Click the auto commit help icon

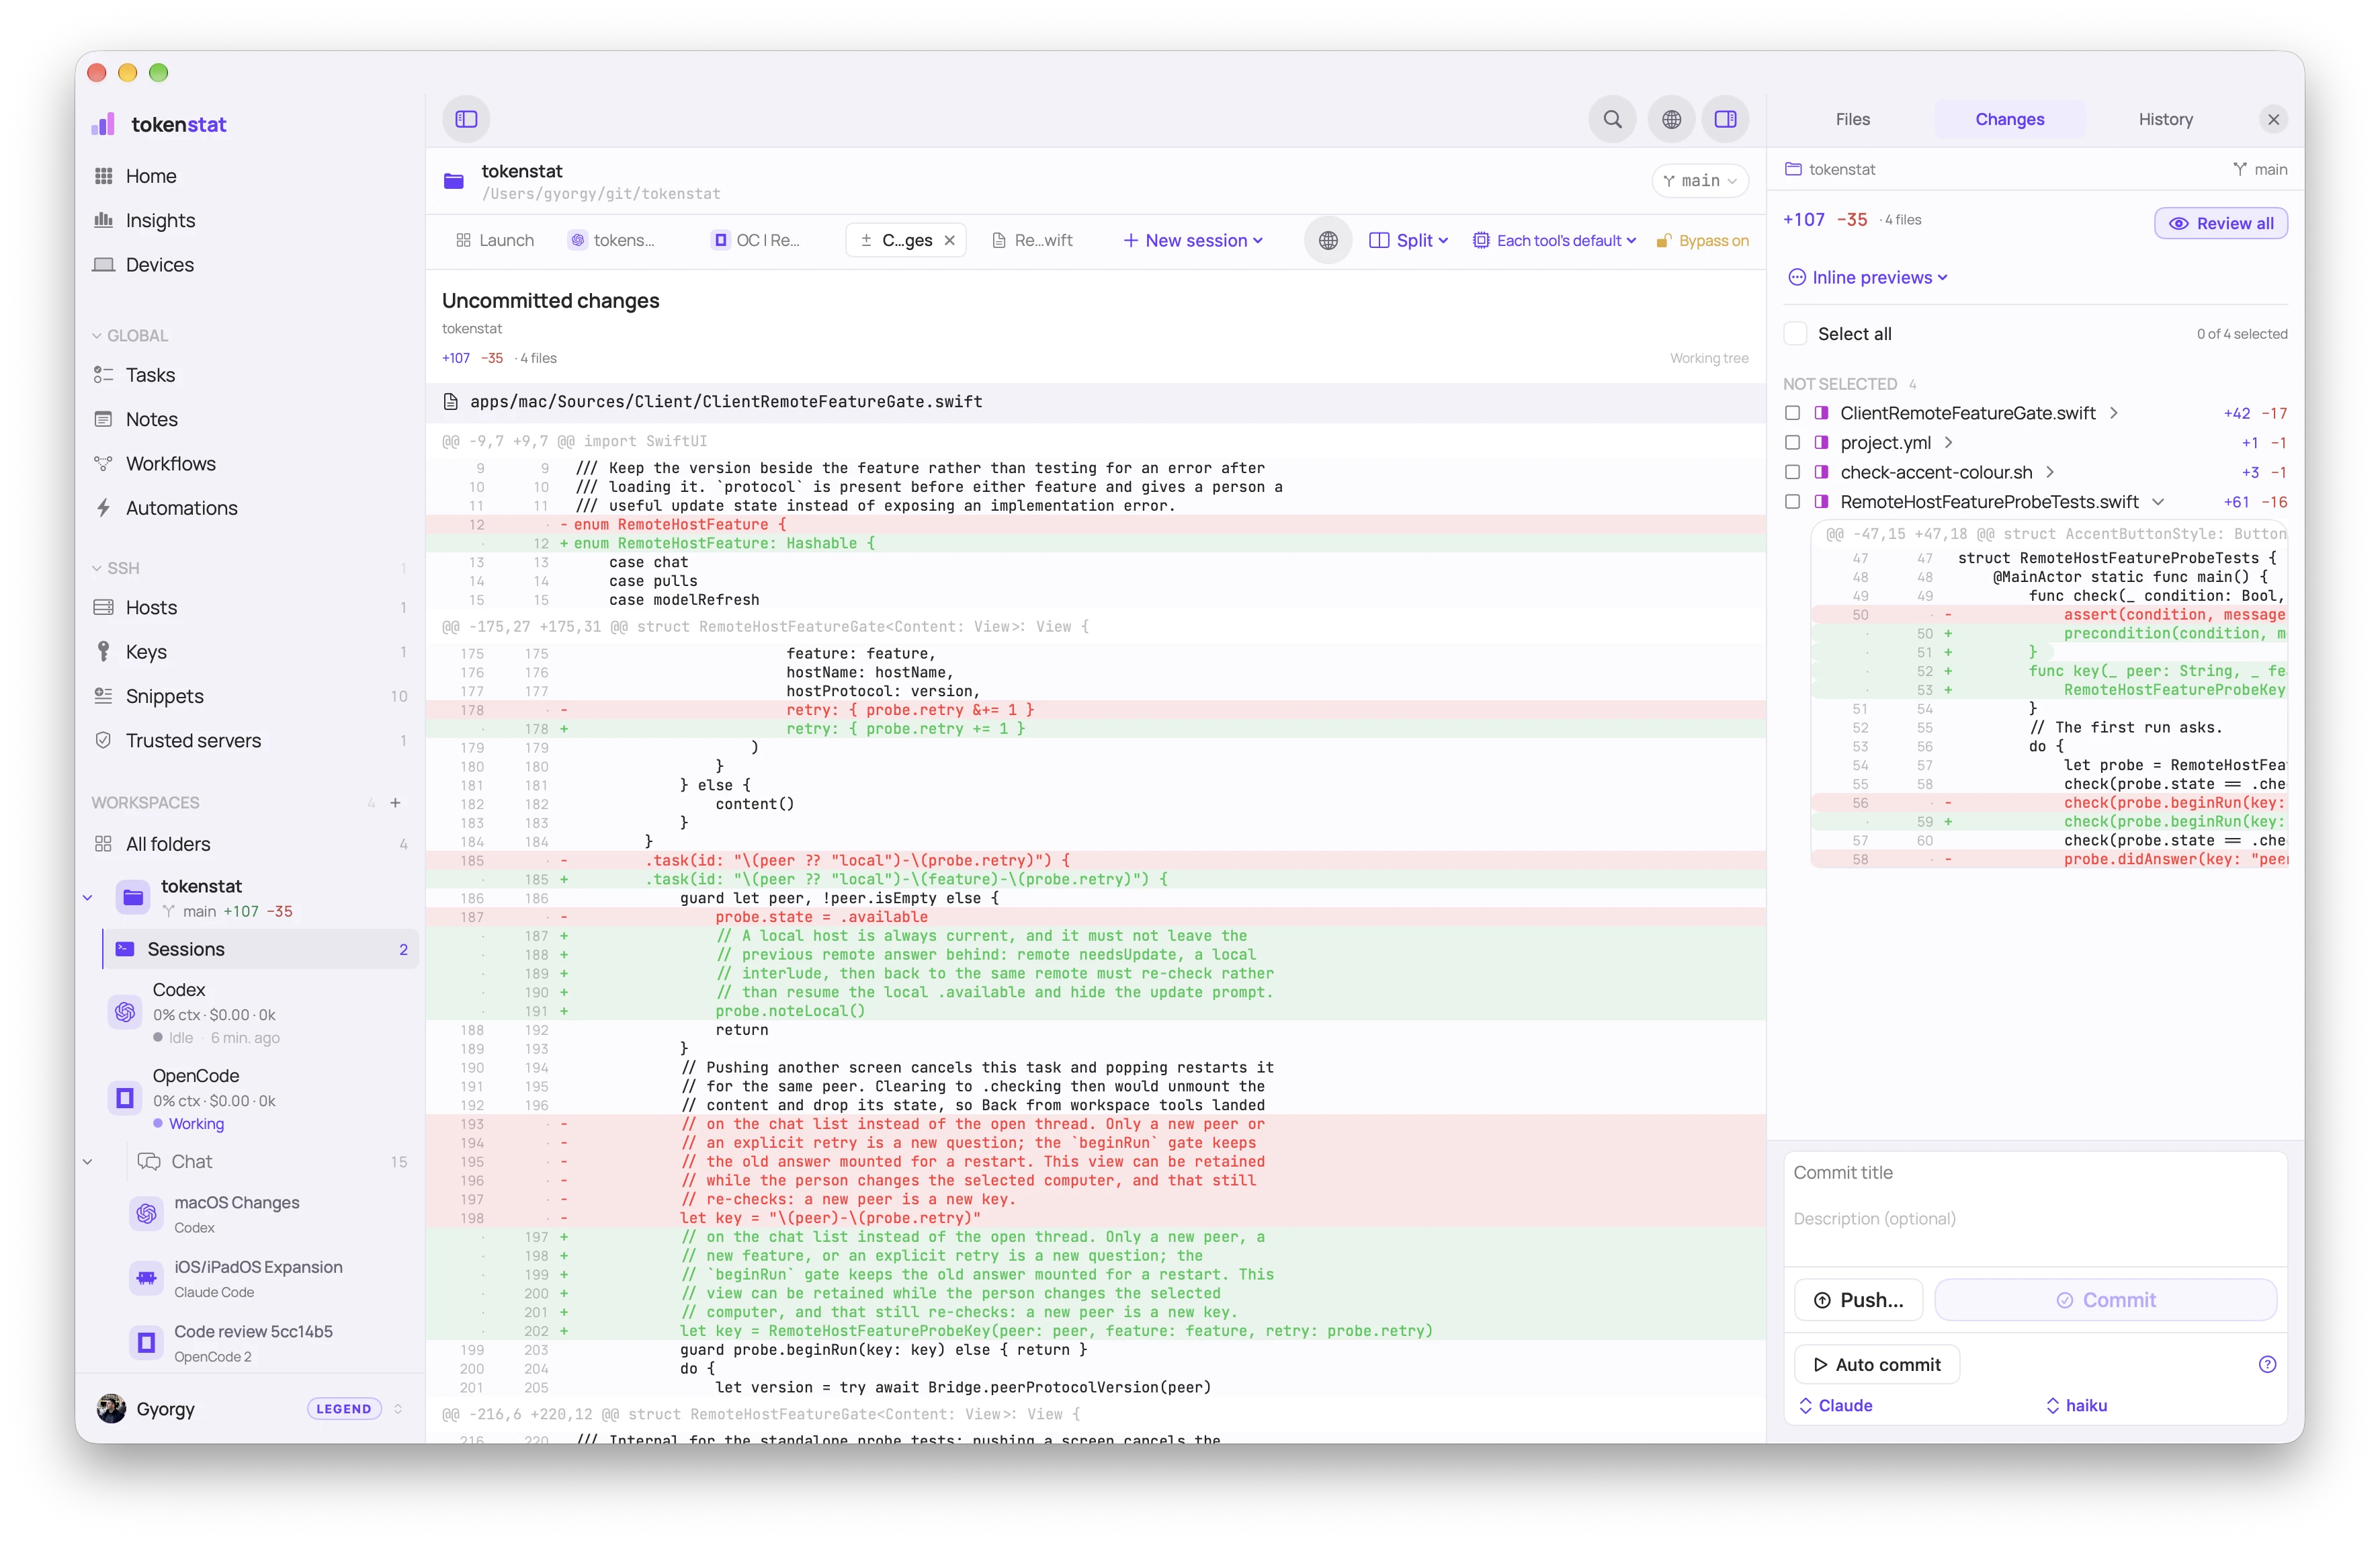pyautogui.click(x=2267, y=1364)
